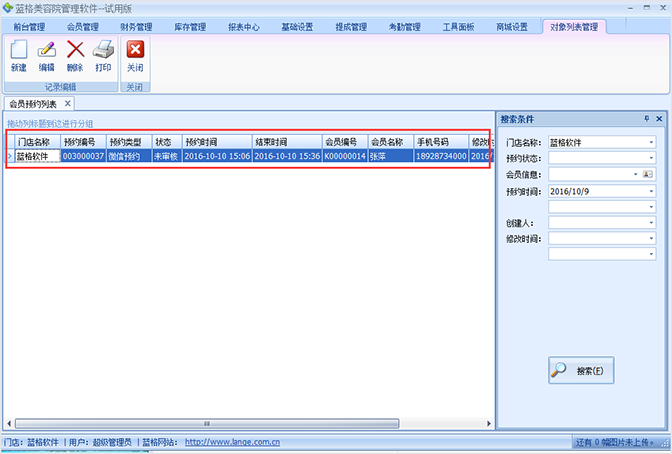Open the 考勤管理 ribbon tab
The image size is (672, 454).
405,27
